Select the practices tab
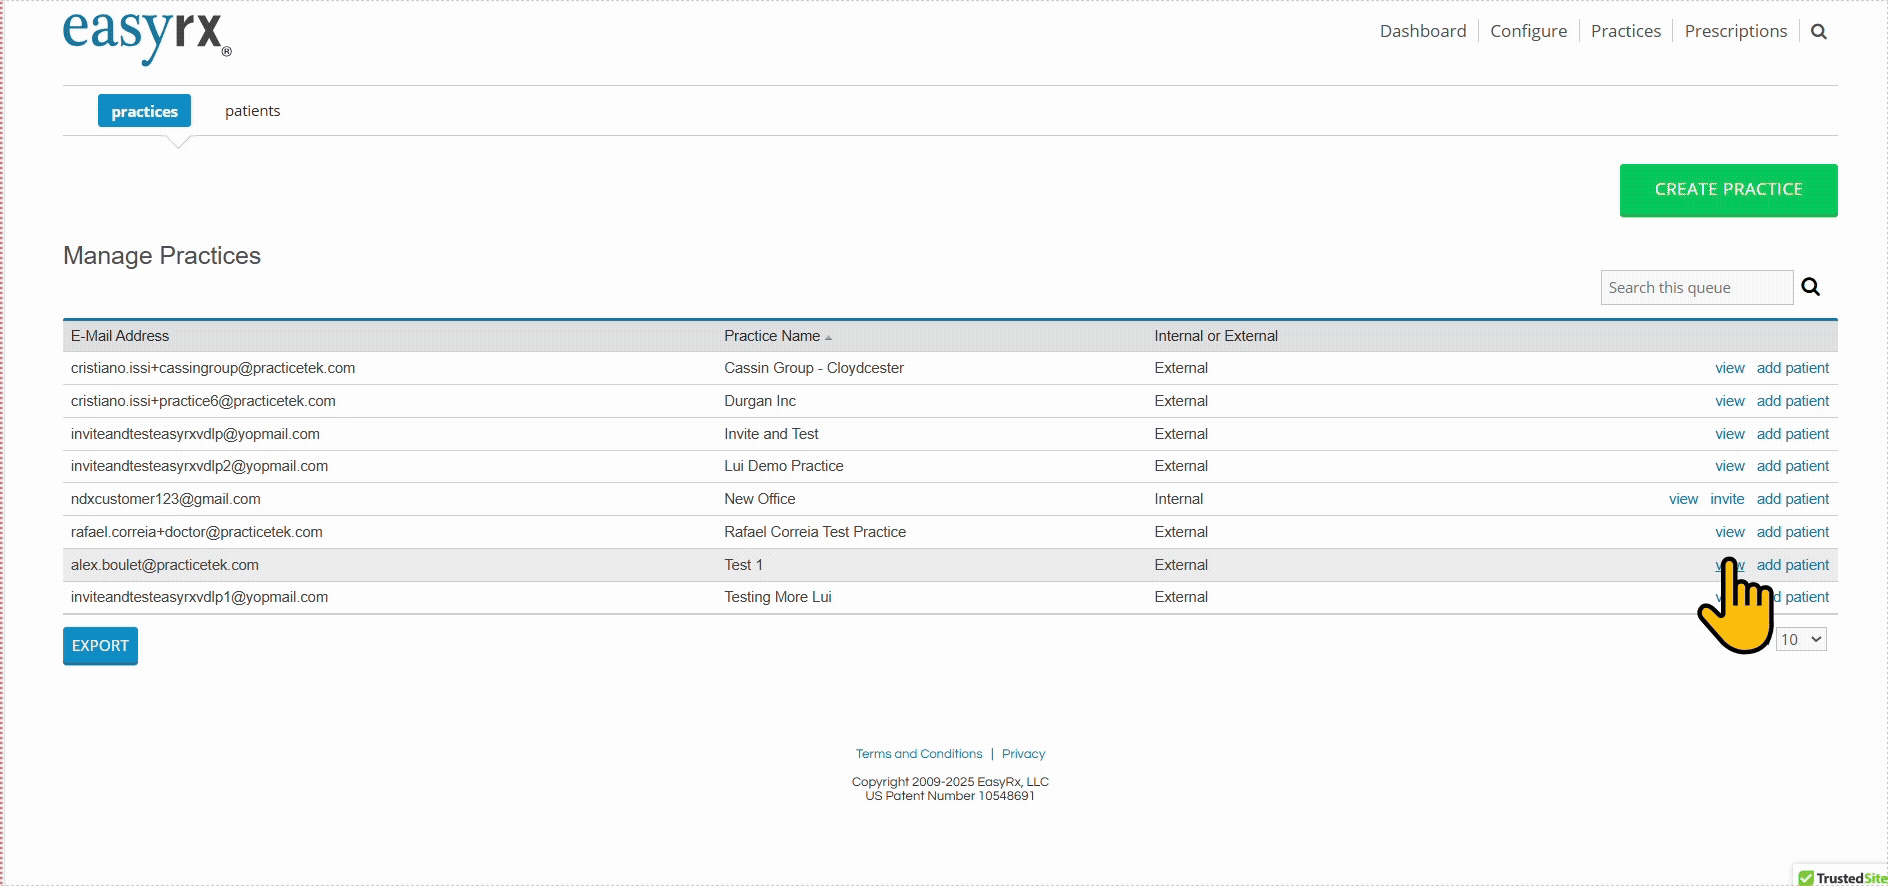Screen dimensions: 1888x886 click(144, 111)
